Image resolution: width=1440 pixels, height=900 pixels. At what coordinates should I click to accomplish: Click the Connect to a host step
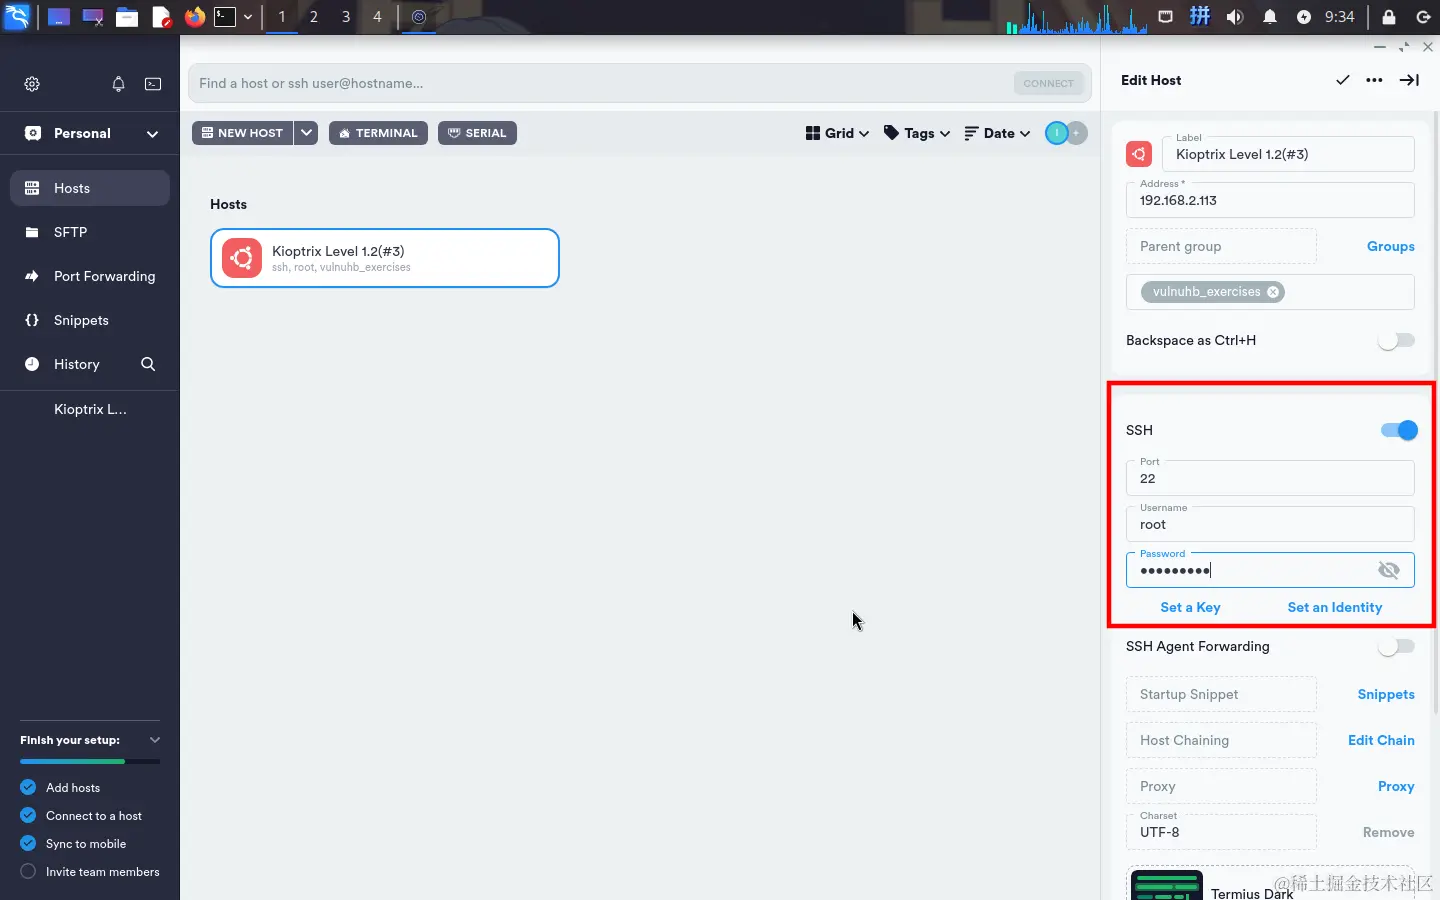click(x=81, y=816)
